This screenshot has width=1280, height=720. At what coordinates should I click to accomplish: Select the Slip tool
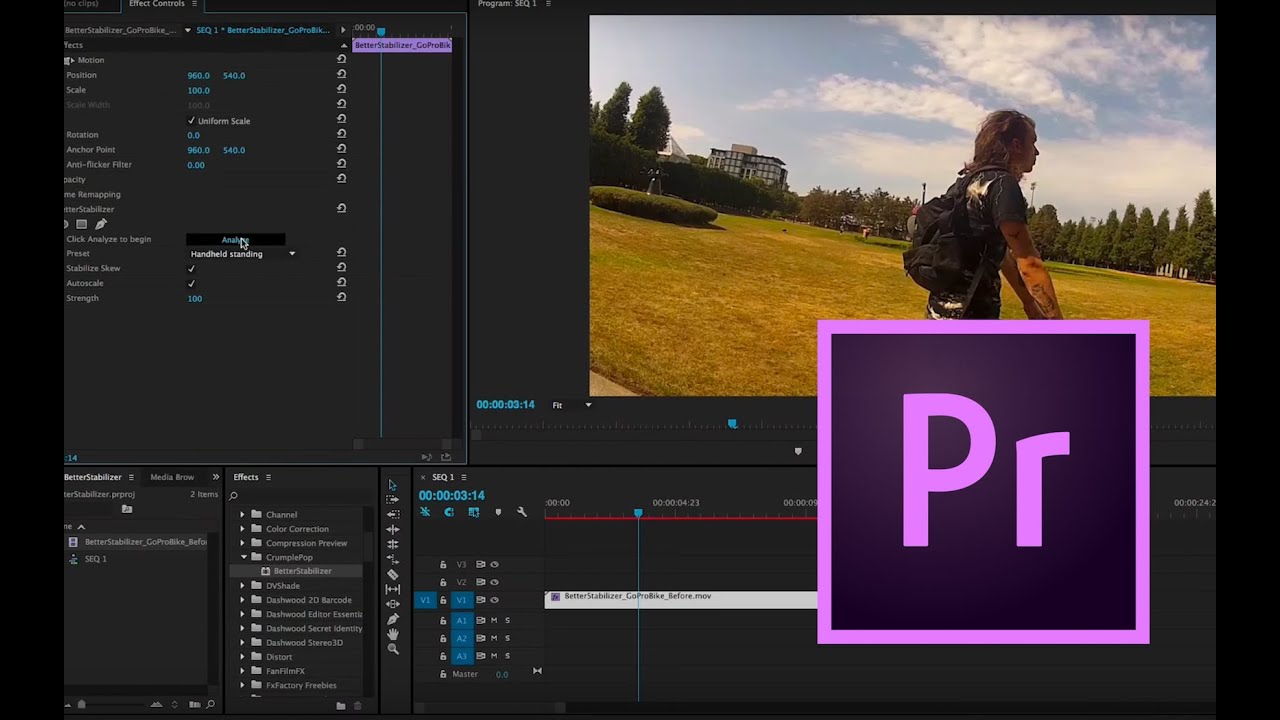[x=392, y=589]
